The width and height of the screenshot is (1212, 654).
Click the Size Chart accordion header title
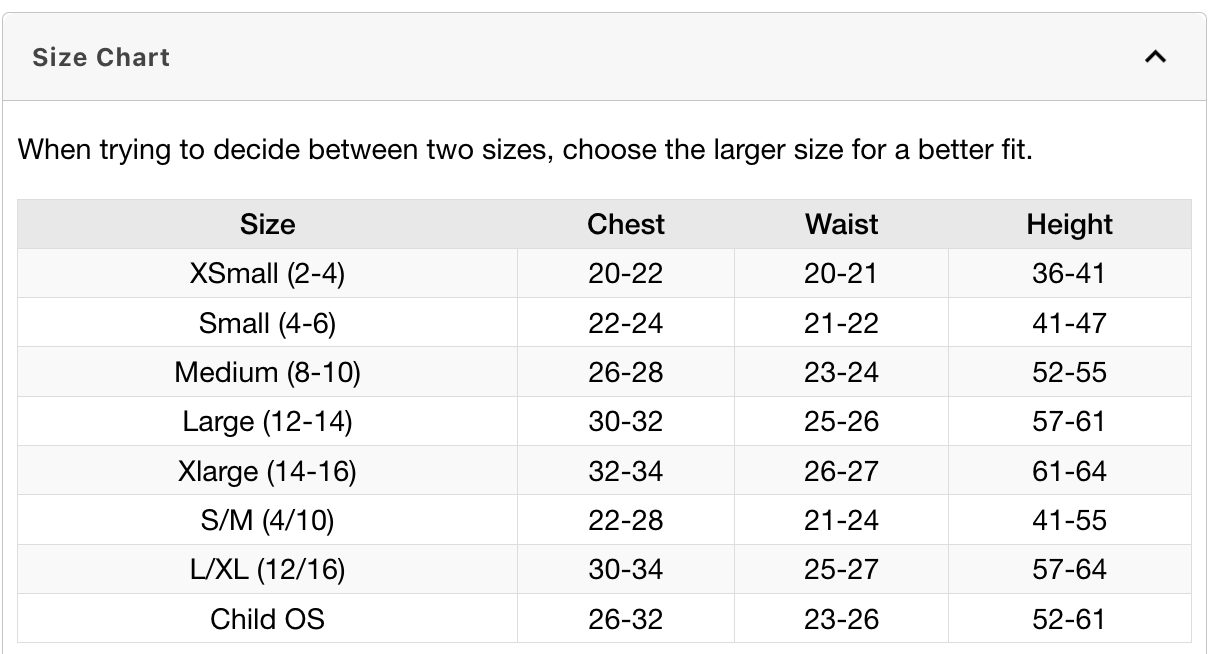coord(101,57)
